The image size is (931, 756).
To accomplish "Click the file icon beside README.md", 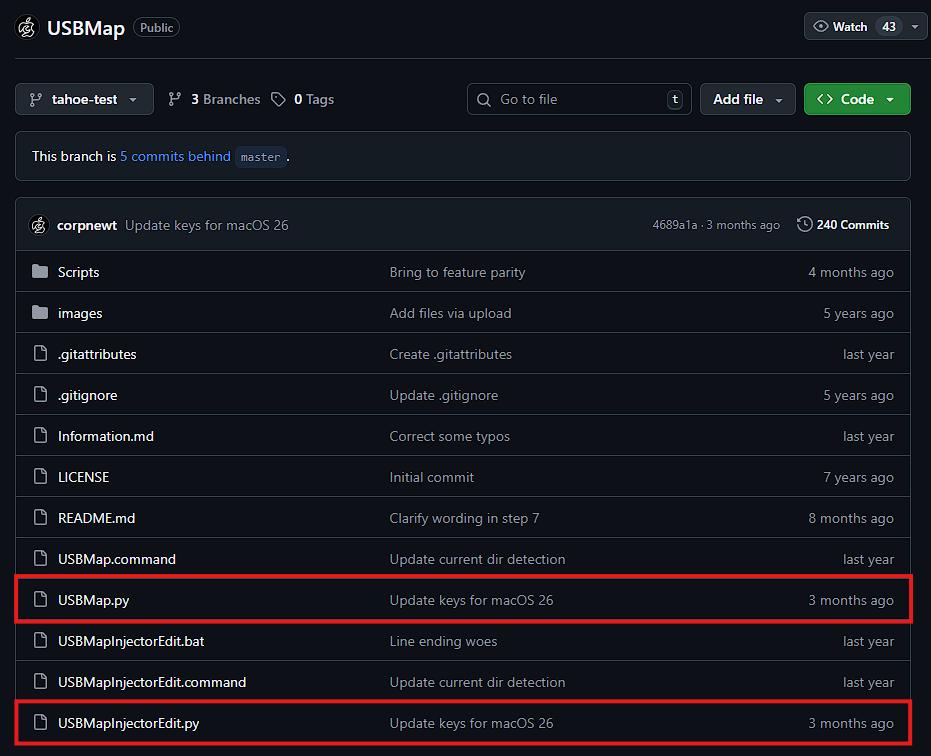I will [40, 517].
